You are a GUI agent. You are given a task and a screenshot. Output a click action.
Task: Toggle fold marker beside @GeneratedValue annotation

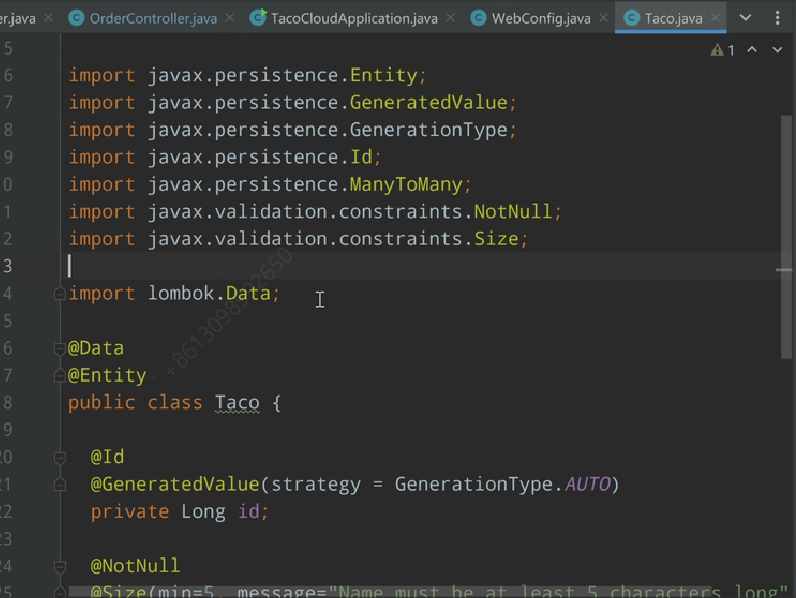pyautogui.click(x=59, y=485)
